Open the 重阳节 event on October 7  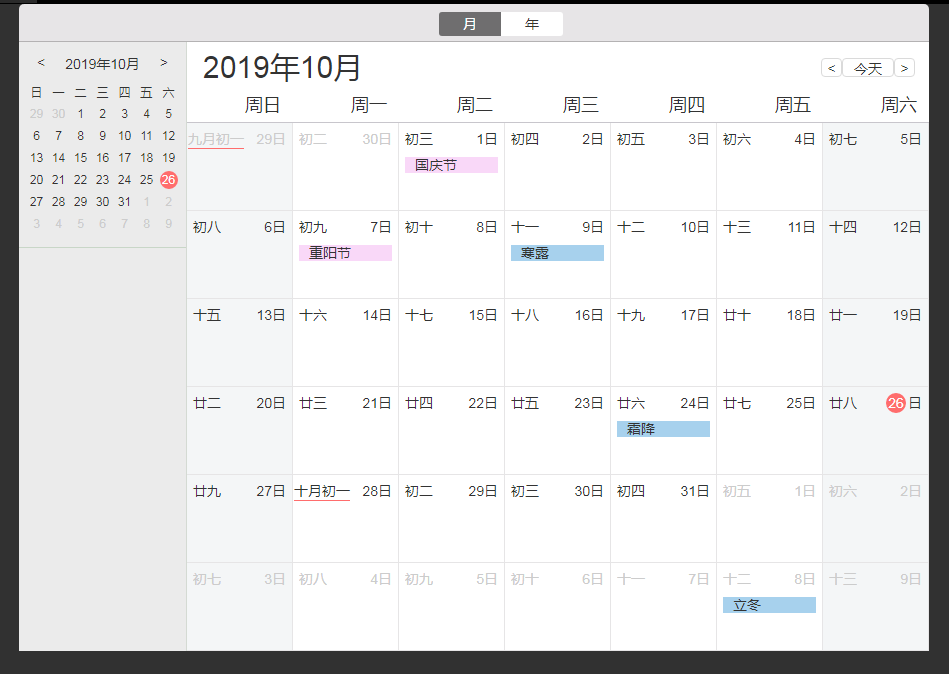(345, 253)
